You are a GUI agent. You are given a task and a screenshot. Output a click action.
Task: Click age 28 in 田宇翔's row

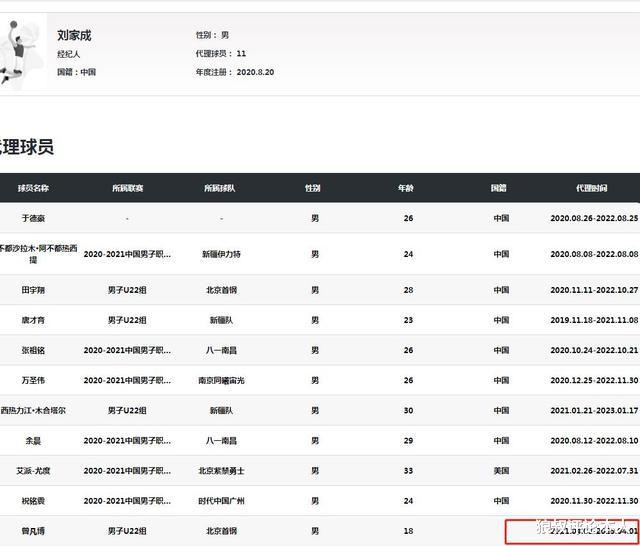point(409,290)
